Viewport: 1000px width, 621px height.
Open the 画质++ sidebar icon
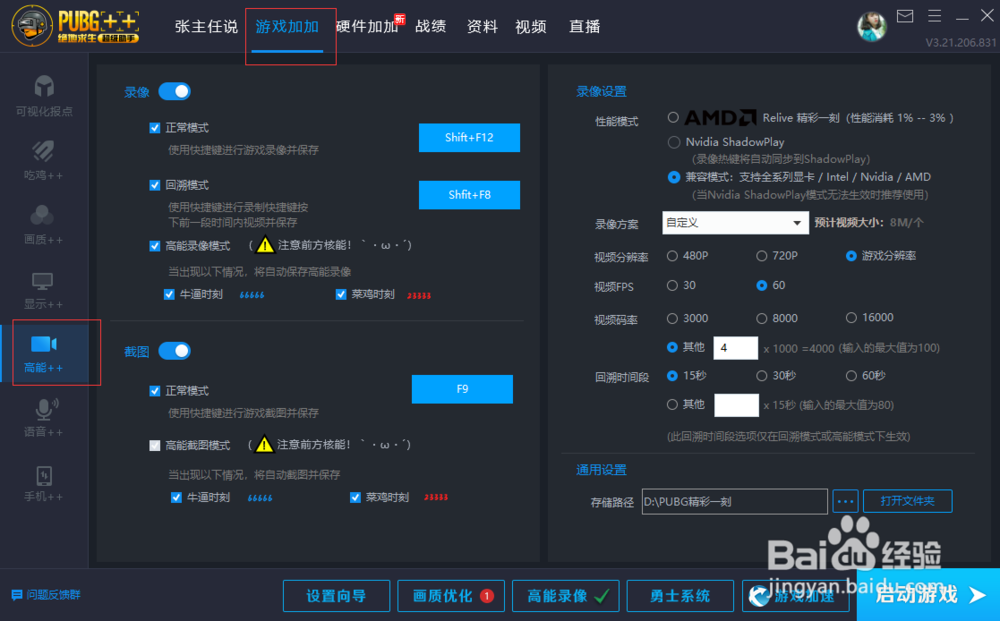tap(42, 215)
